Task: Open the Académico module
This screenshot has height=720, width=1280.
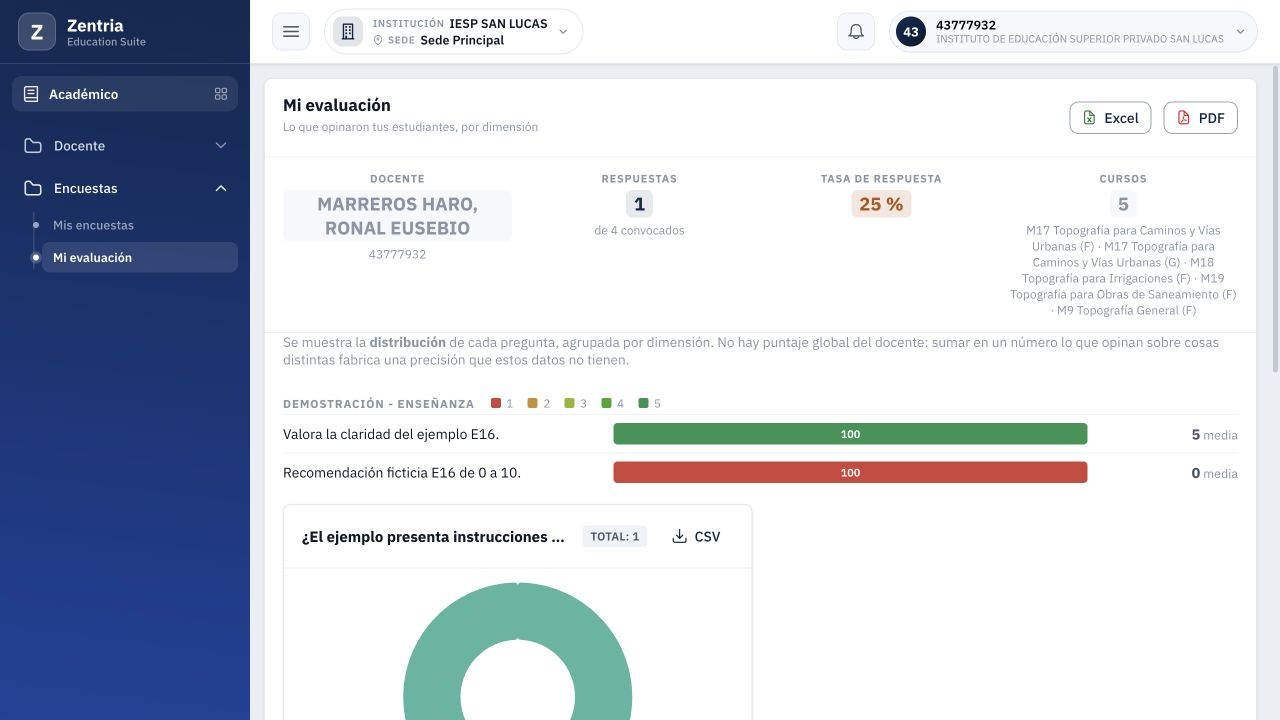Action: click(x=125, y=94)
